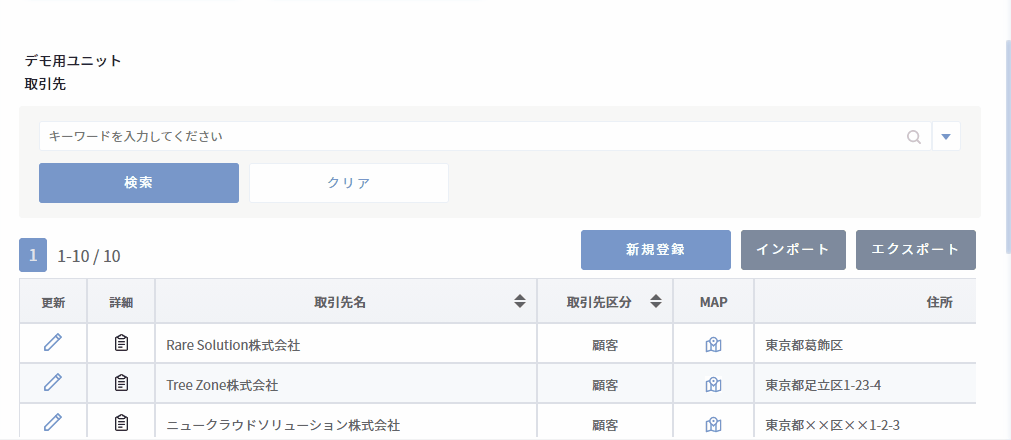
Task: Click the デモ用ユニット heading
Action: click(73, 61)
